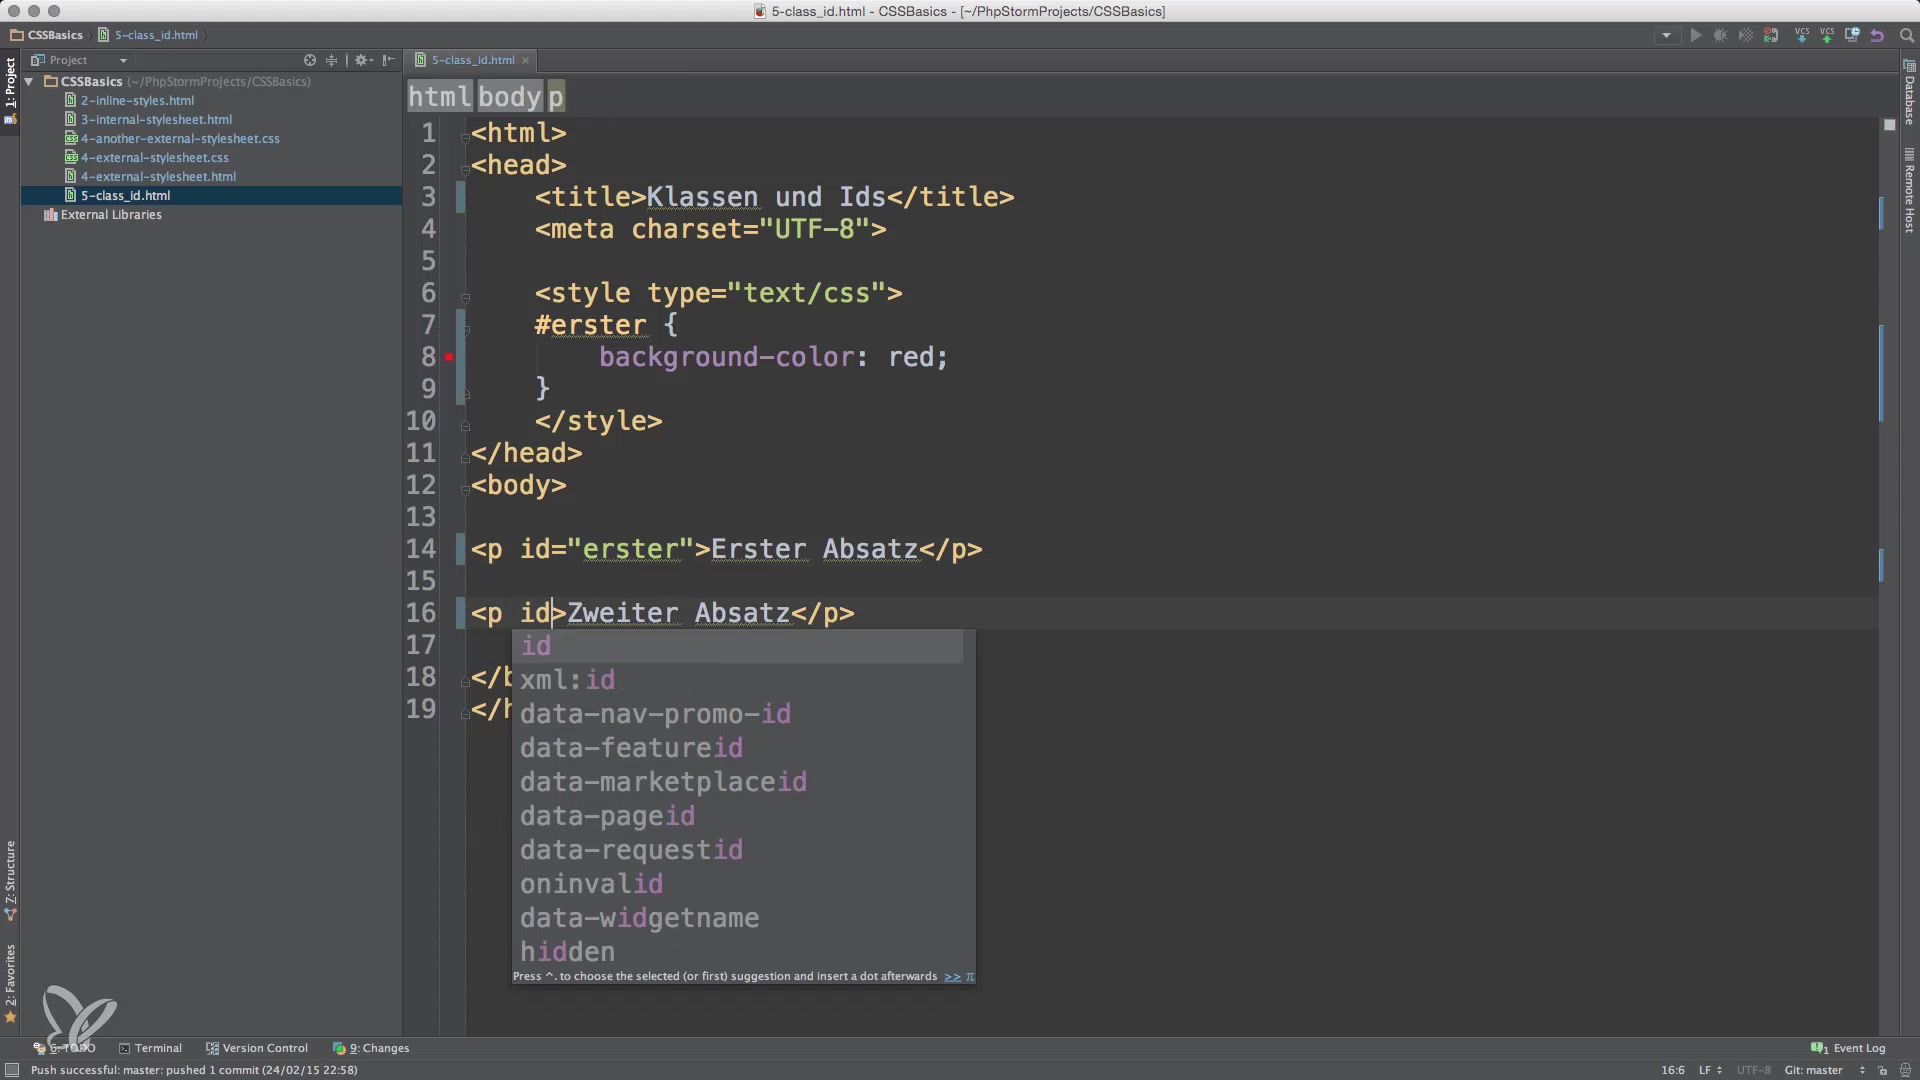Screen dimensions: 1920x1080
Task: Click the purple revert undo icon
Action: 1877,35
